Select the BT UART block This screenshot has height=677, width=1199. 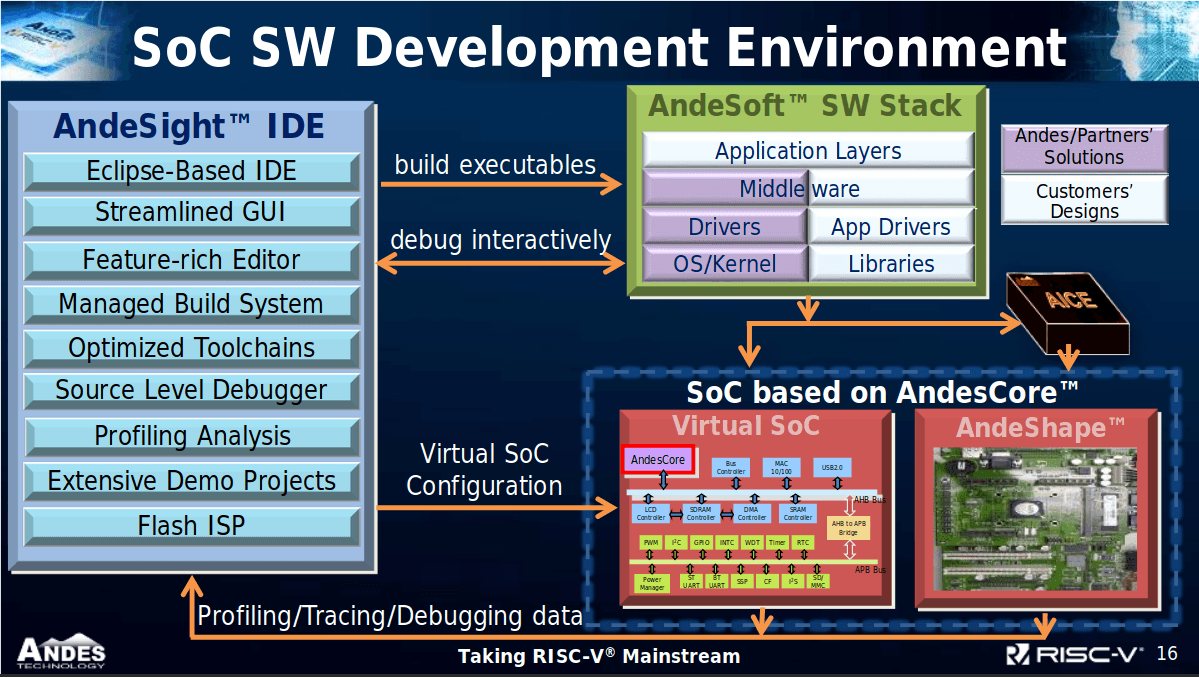coord(716,582)
